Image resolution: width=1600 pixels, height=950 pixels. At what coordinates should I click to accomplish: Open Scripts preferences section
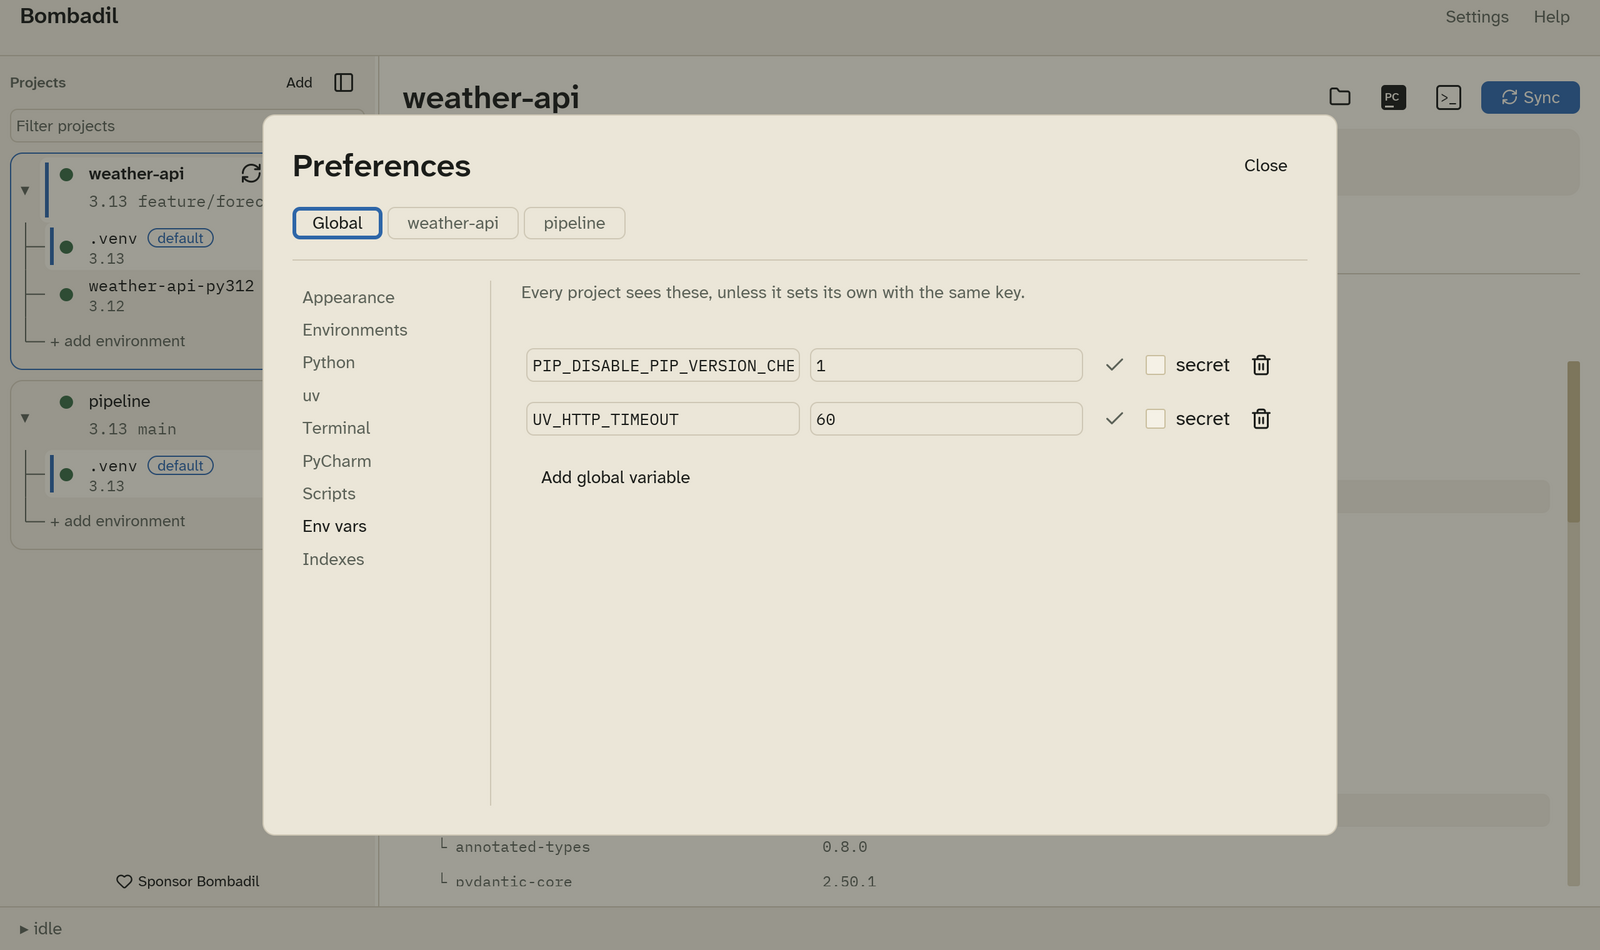point(329,494)
